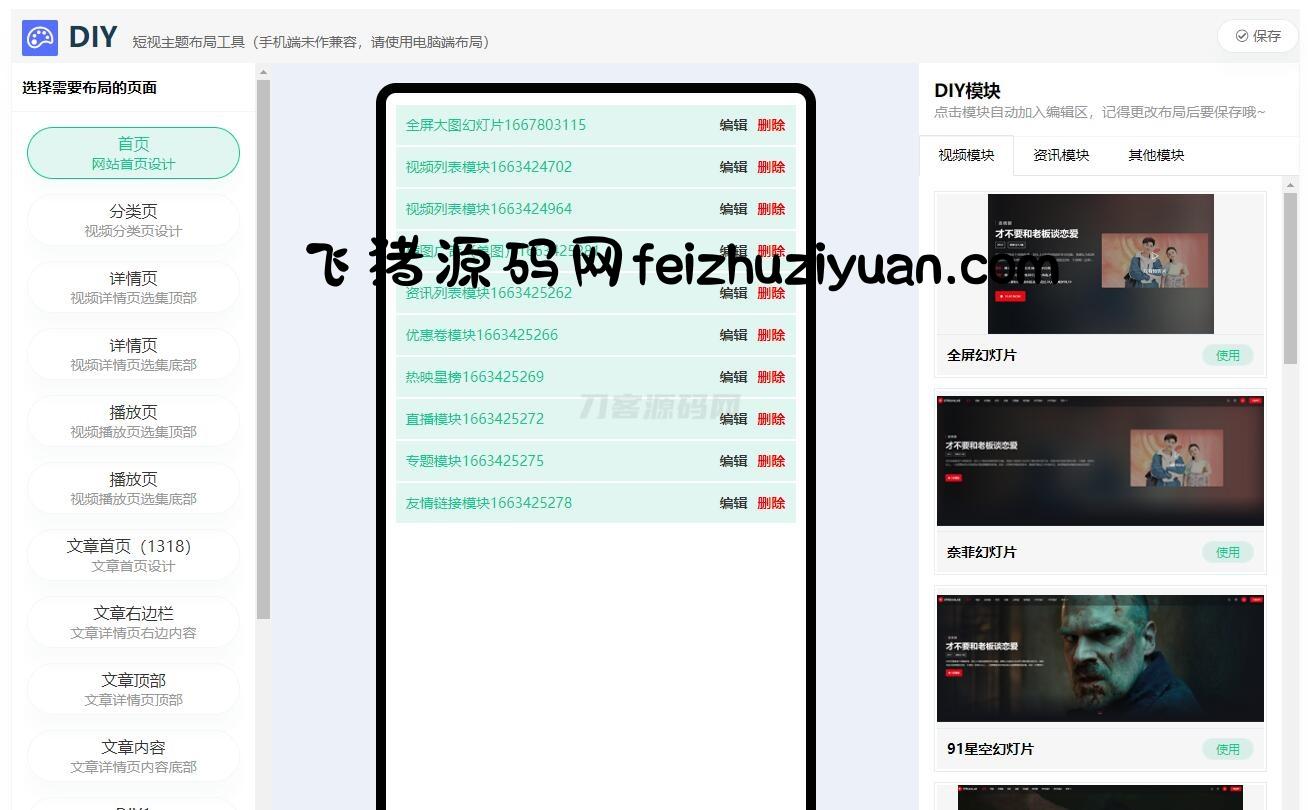1308x810 pixels.
Task: Switch to the 资讯模块 tab
Action: pos(1061,155)
